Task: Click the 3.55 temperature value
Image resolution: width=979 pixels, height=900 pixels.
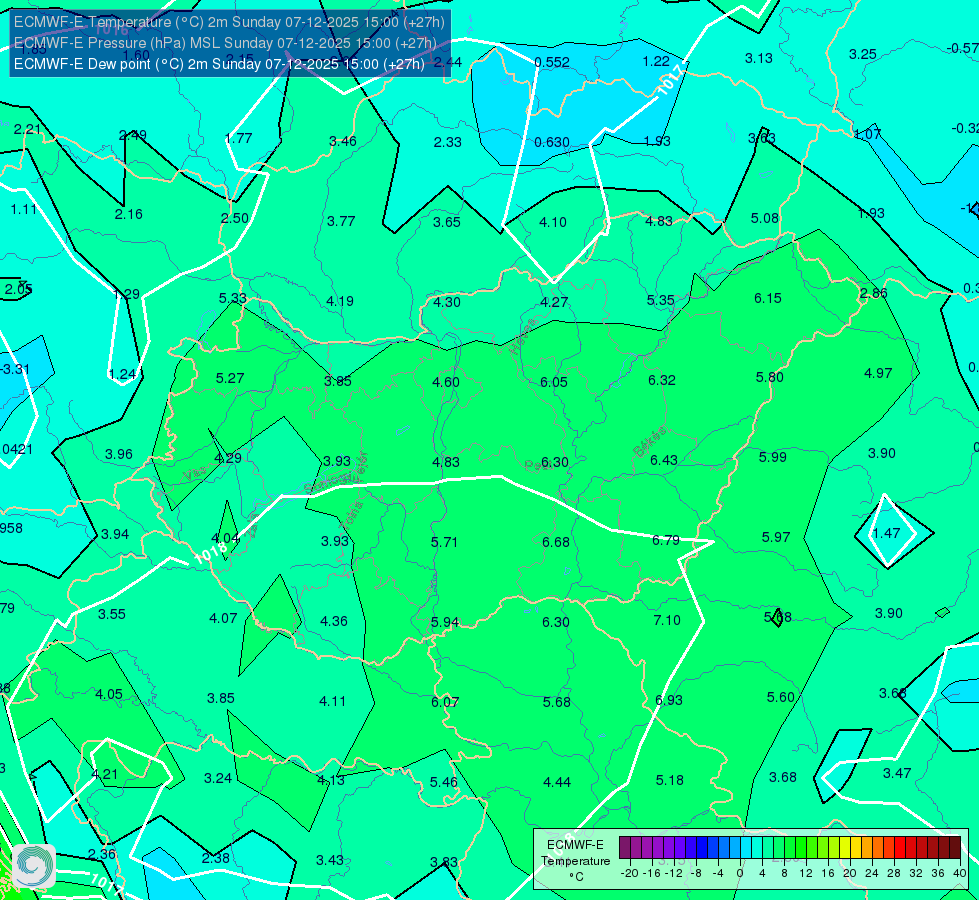Action: pyautogui.click(x=112, y=615)
